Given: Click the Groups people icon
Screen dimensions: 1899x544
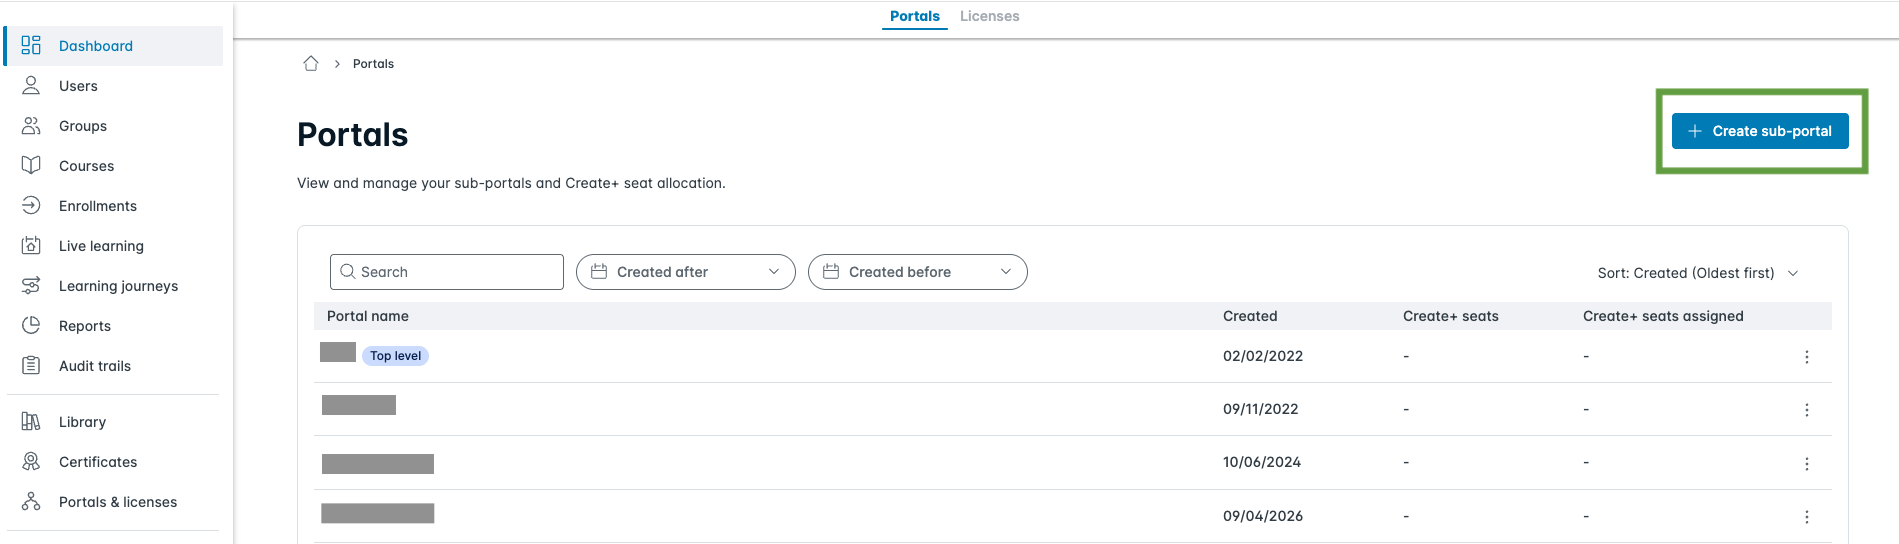Looking at the screenshot, I should (31, 126).
